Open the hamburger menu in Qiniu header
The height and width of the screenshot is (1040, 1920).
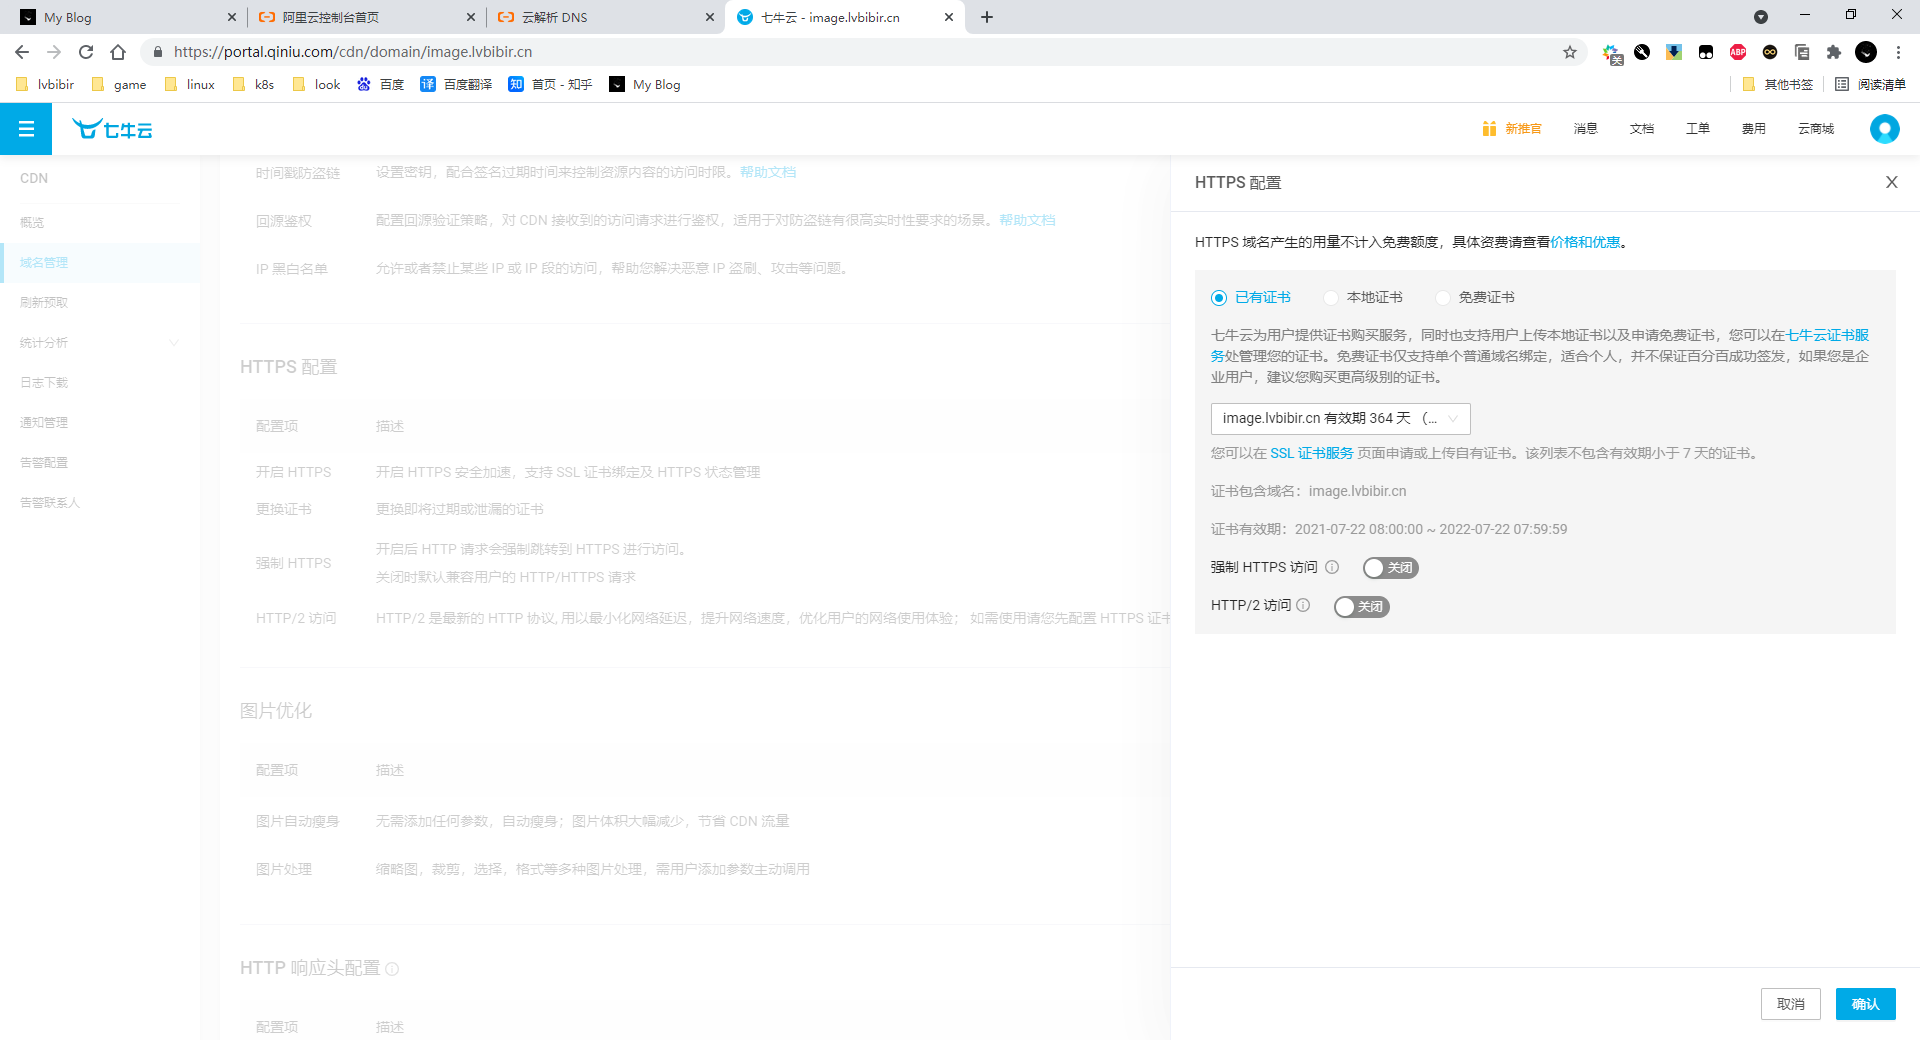26,129
